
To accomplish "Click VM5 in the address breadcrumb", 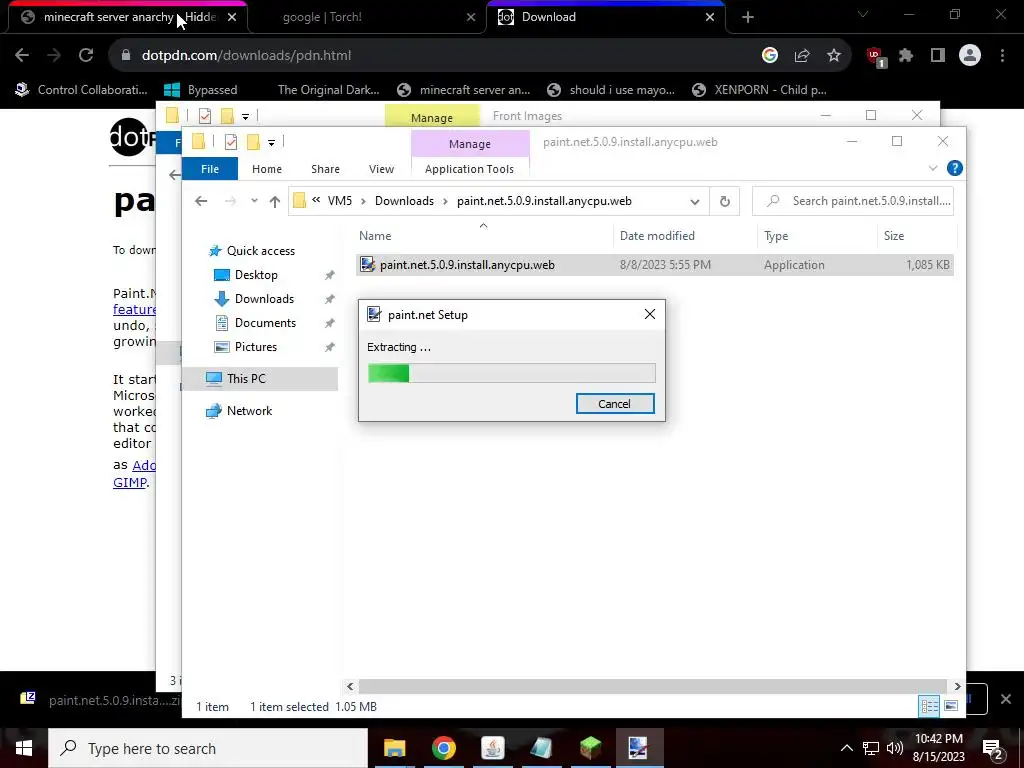I will click(340, 200).
